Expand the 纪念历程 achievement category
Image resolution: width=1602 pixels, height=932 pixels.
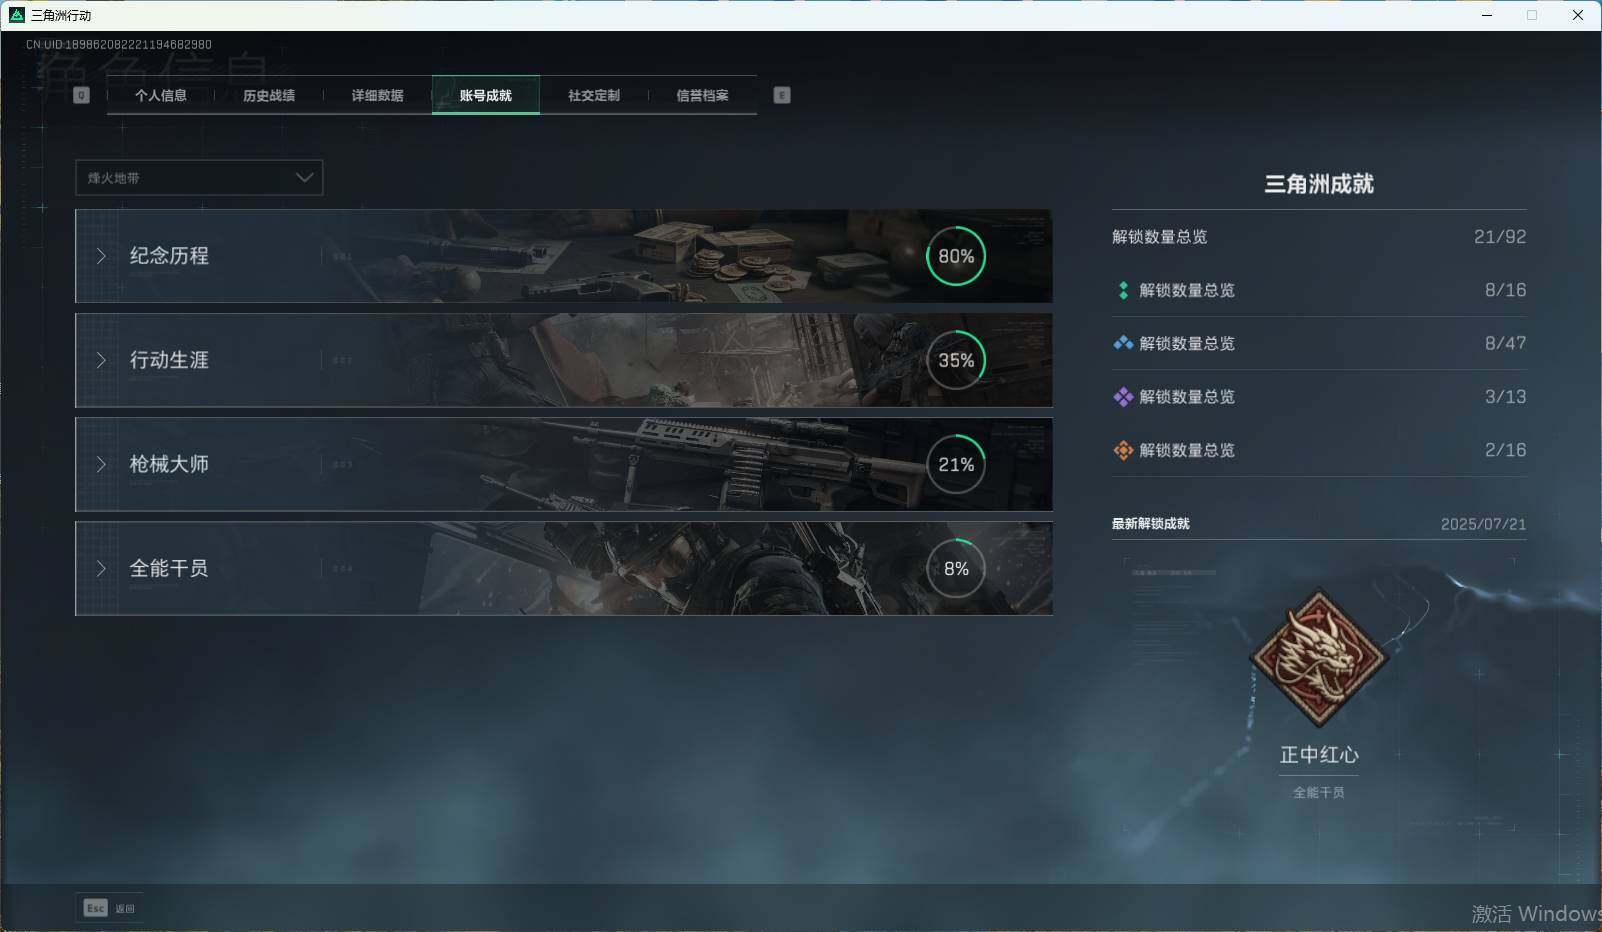click(564, 256)
